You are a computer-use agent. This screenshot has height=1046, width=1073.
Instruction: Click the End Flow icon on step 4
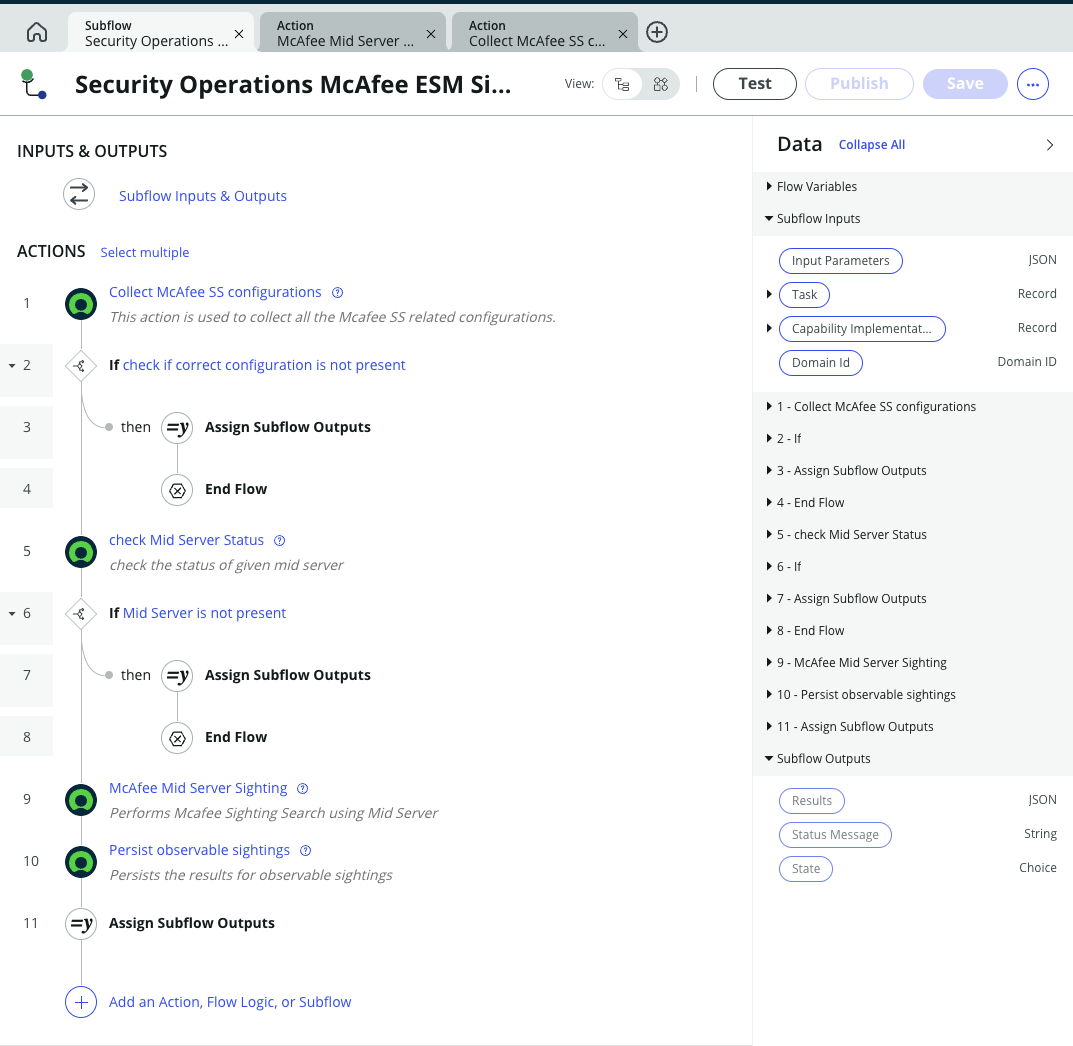177,491
